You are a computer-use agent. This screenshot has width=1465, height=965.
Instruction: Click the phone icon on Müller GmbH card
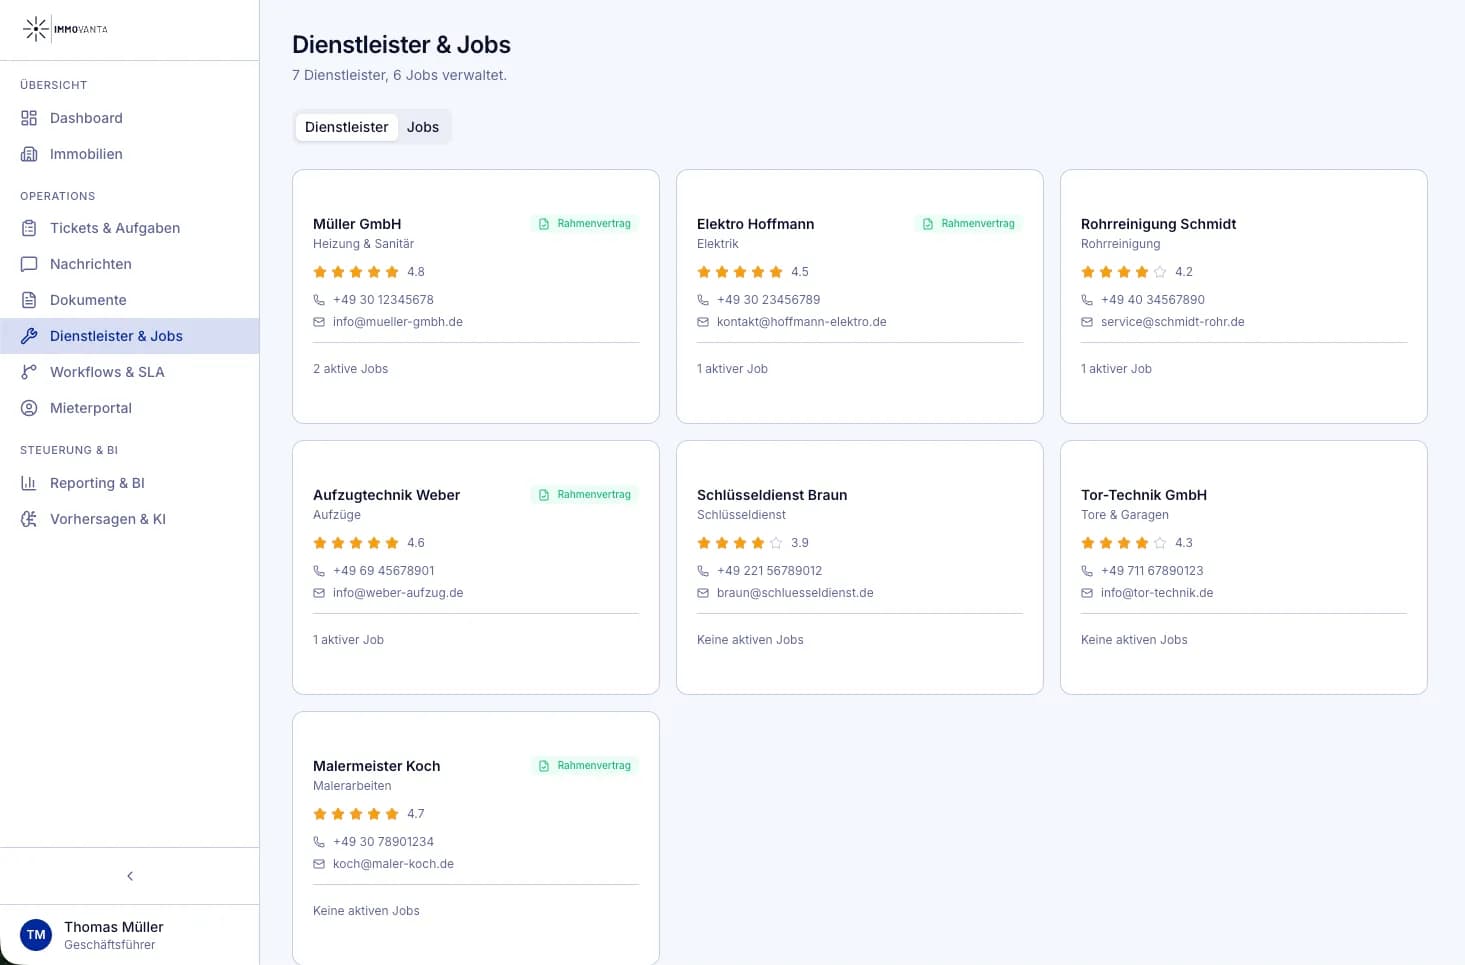point(318,299)
